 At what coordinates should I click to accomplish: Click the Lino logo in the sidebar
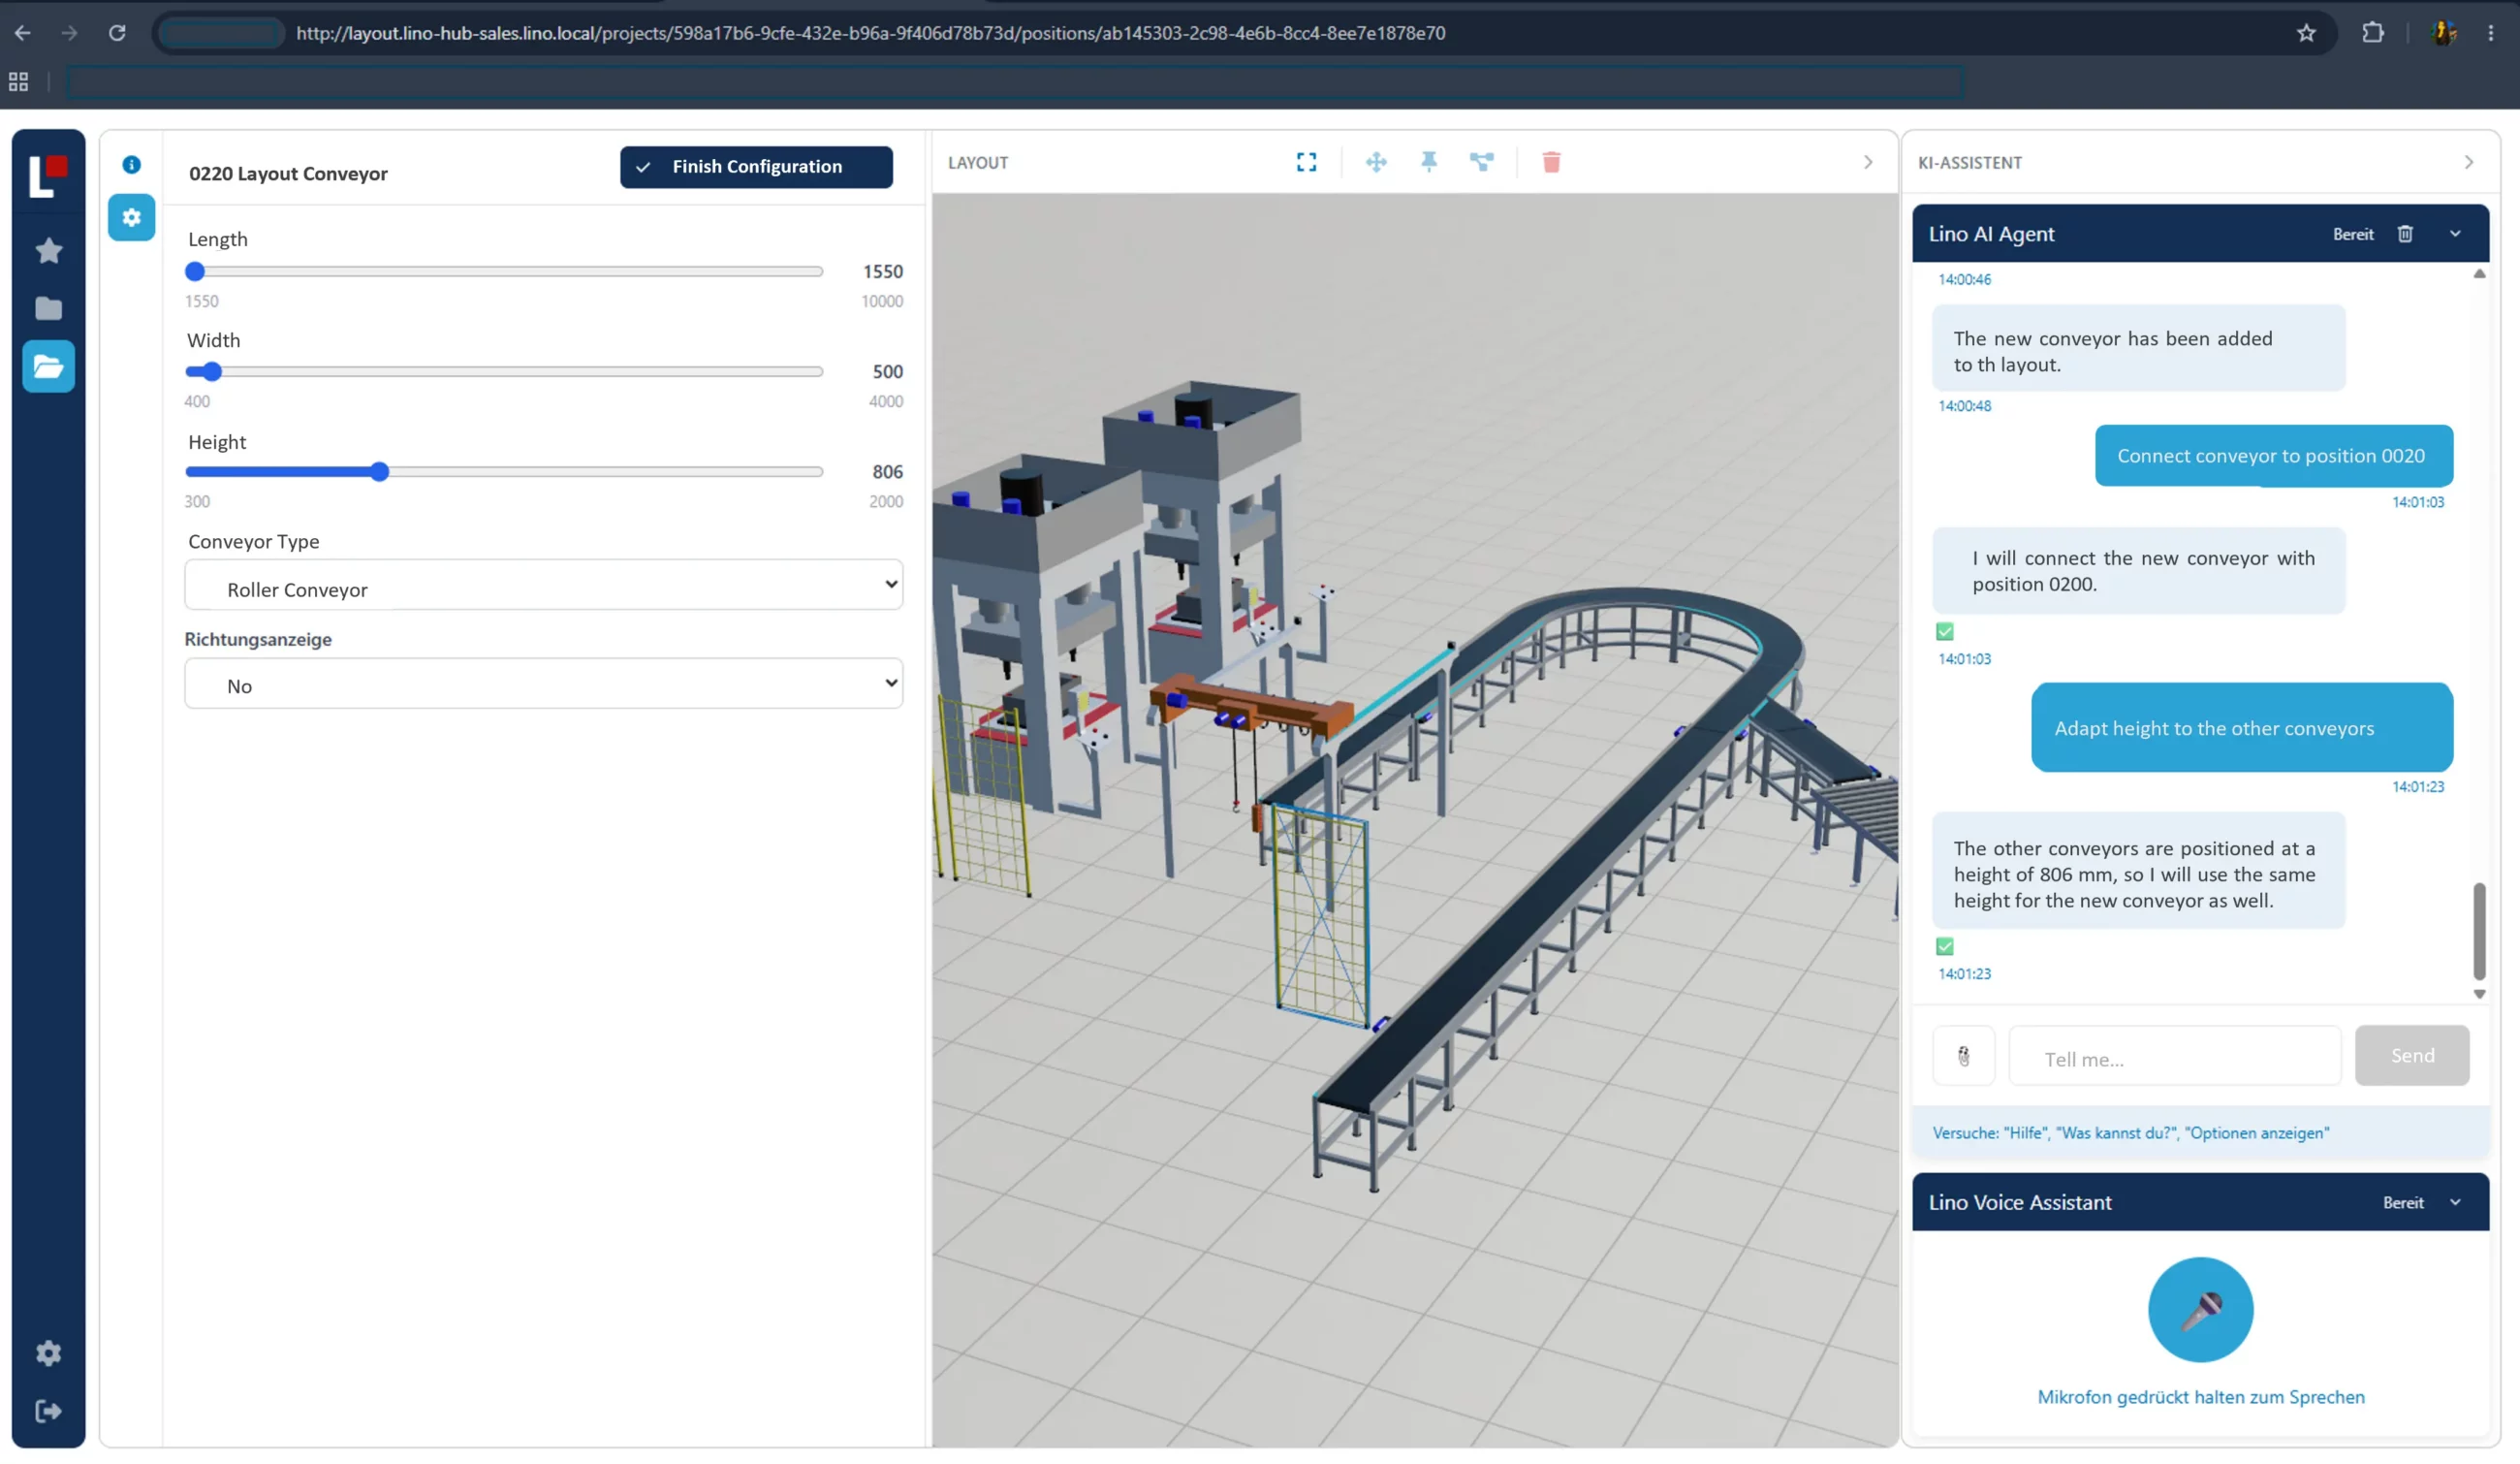[x=48, y=176]
